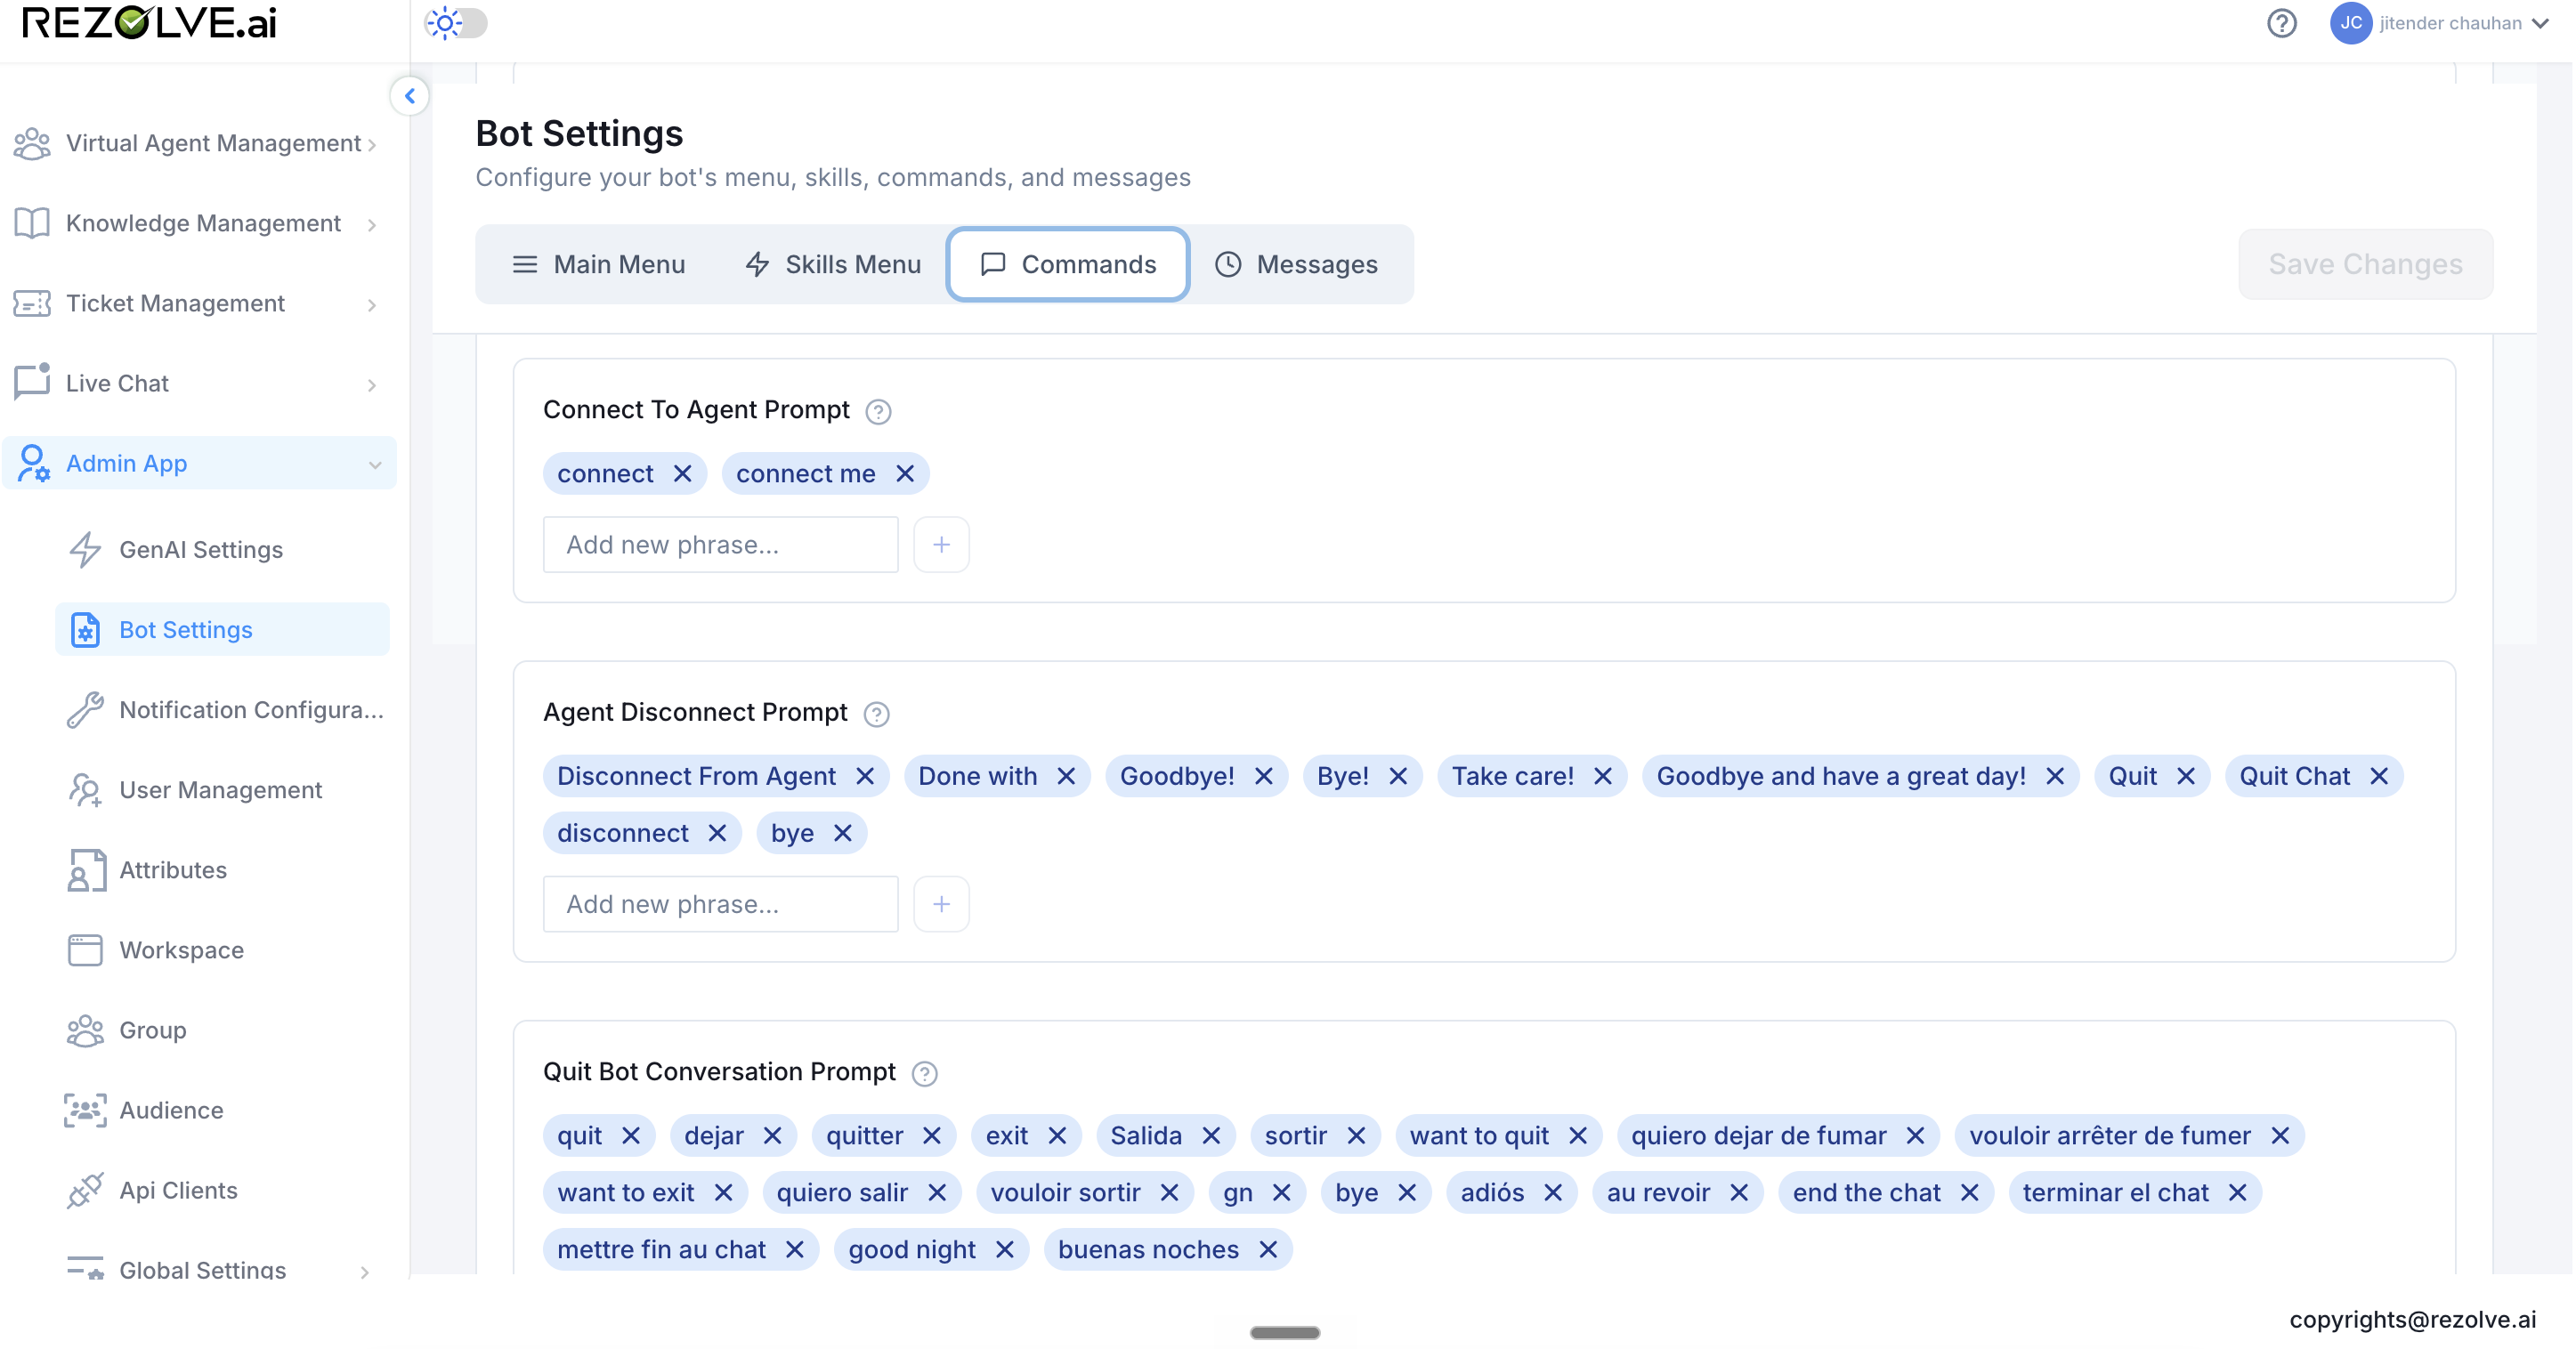
Task: Add phrase plus button under Agent Disconnect
Action: point(941,904)
